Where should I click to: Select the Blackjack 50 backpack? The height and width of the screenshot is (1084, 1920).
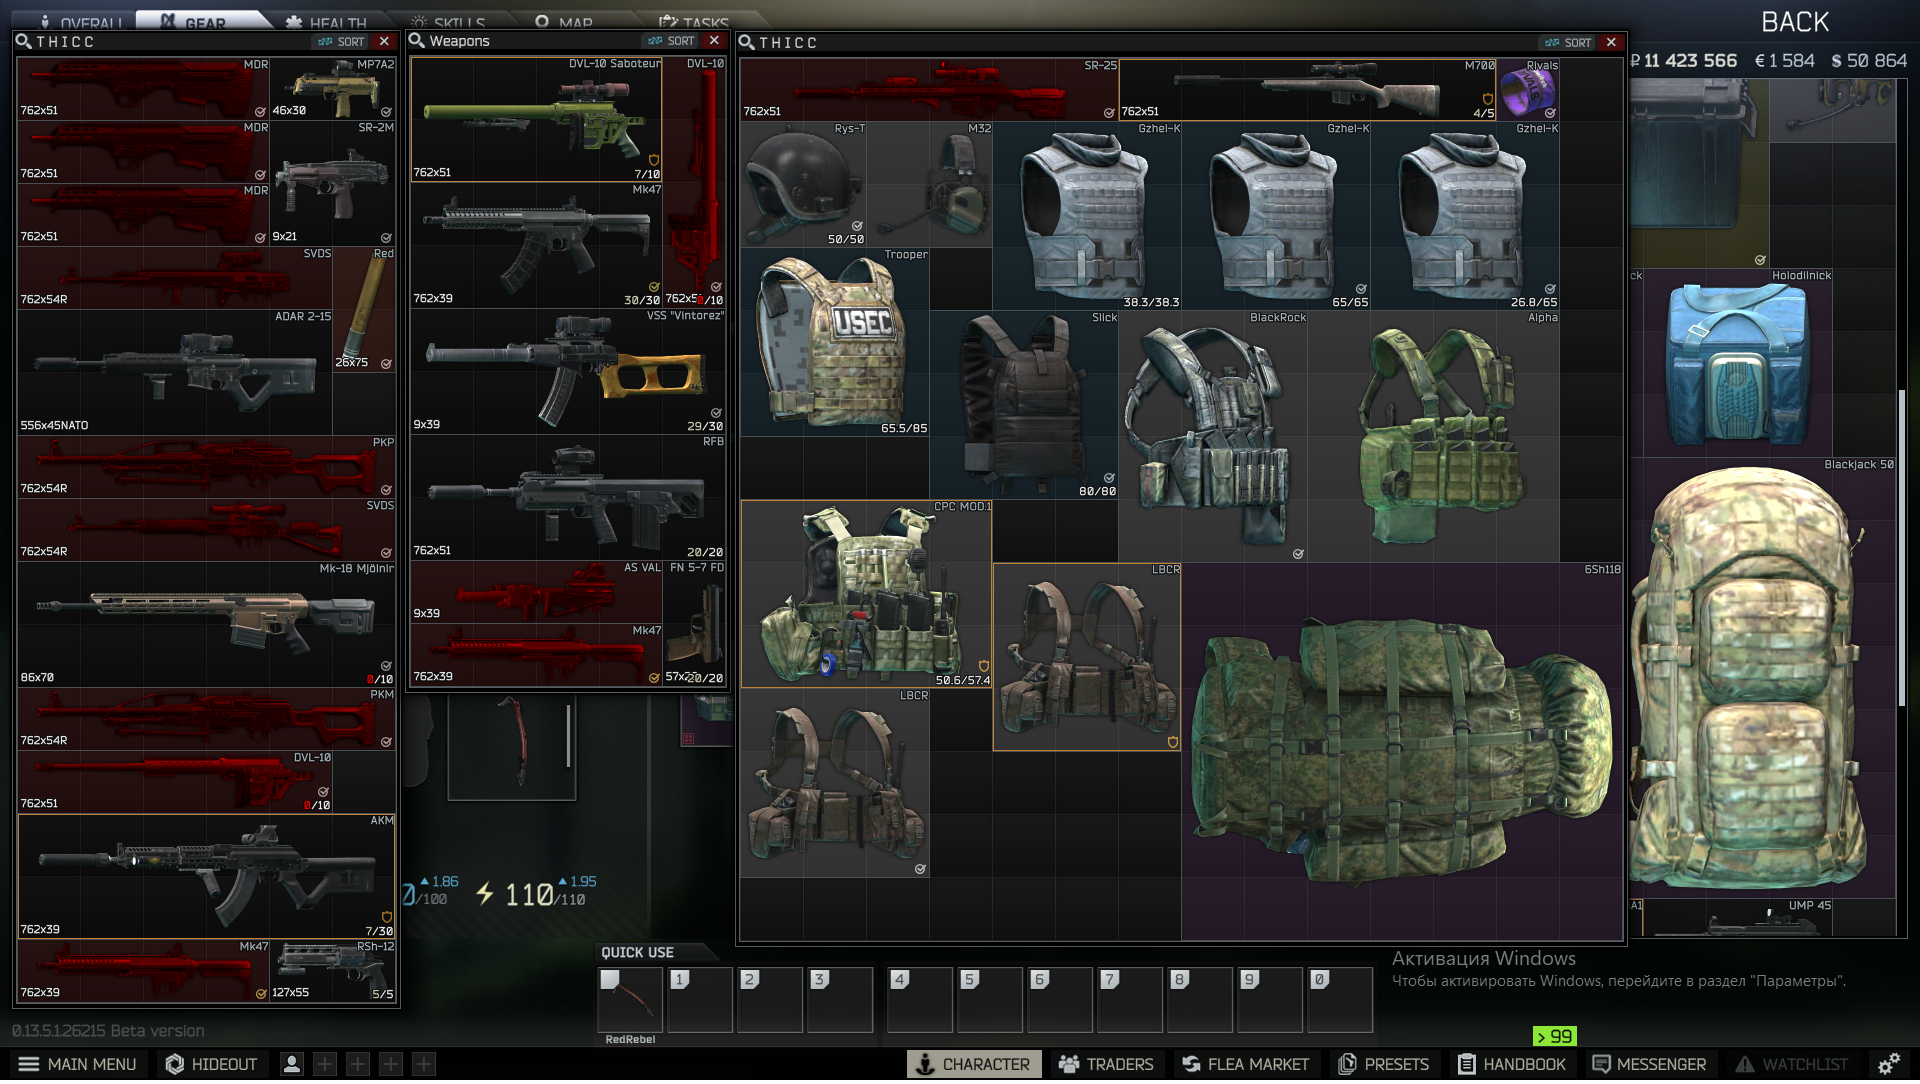[x=1764, y=677]
